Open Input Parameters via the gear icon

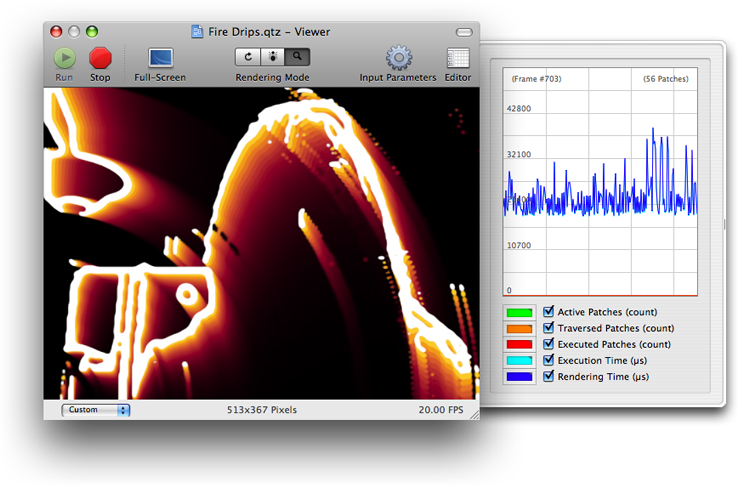coord(399,58)
